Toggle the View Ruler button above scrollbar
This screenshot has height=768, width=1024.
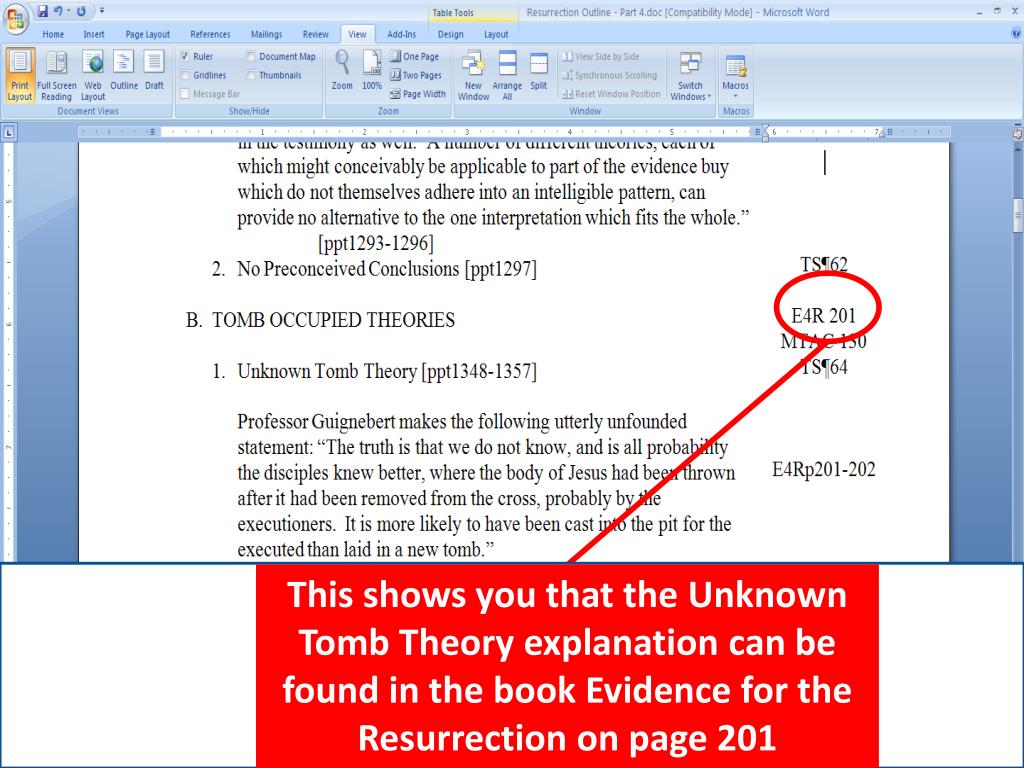[x=1017, y=133]
